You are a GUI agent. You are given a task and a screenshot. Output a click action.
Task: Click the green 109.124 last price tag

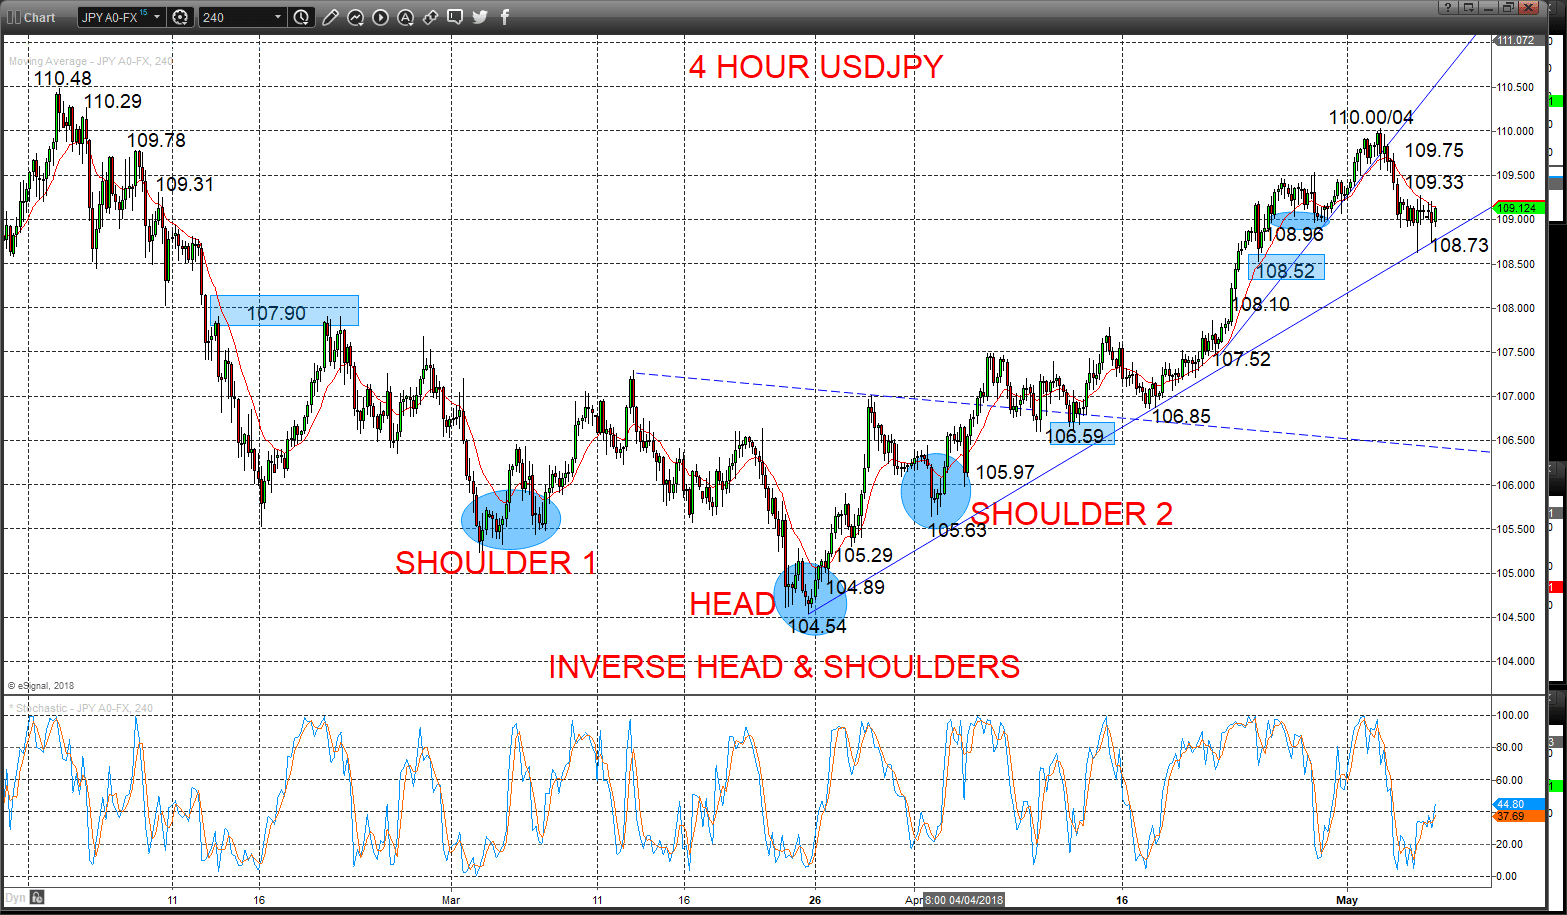1520,208
